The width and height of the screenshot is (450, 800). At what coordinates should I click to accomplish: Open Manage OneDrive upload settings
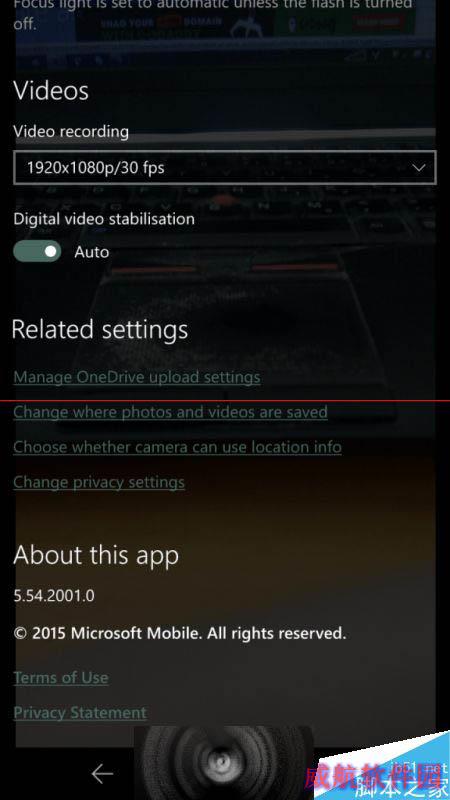[137, 377]
